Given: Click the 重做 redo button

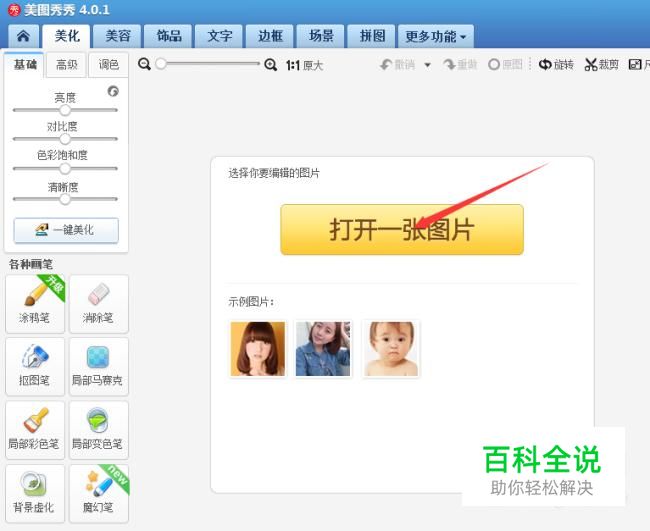Looking at the screenshot, I should [x=460, y=65].
